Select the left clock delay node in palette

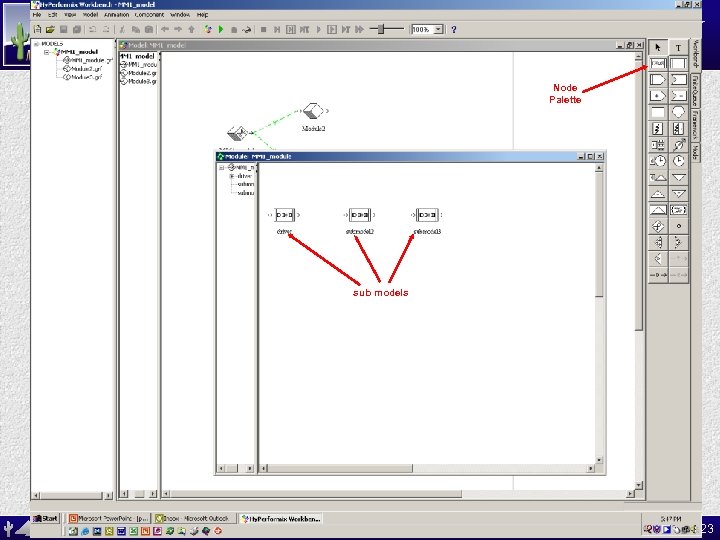coord(658,161)
